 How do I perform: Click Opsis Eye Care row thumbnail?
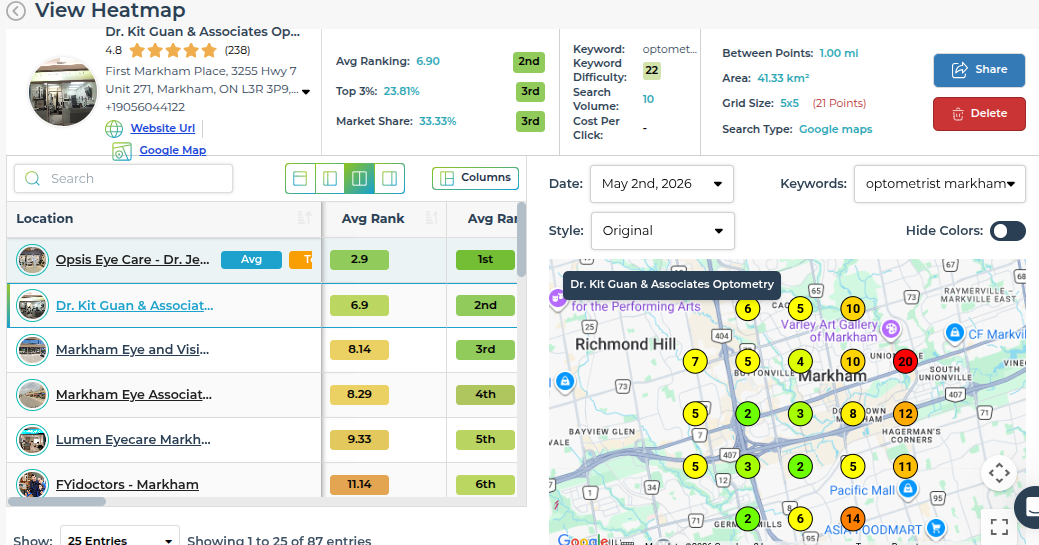pyautogui.click(x=32, y=260)
